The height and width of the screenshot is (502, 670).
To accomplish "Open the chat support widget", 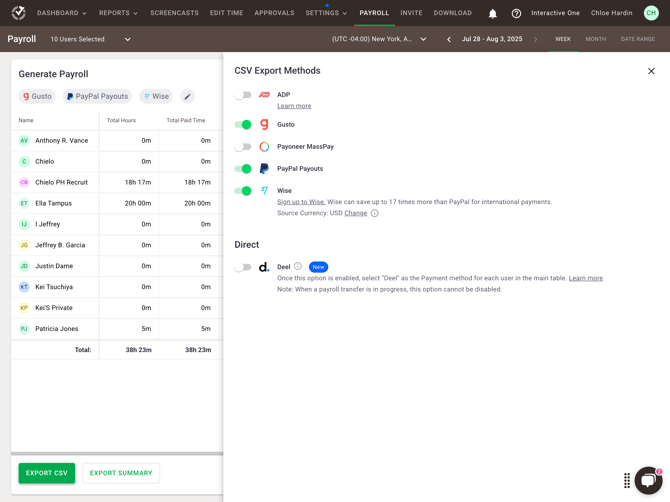I will [x=648, y=480].
